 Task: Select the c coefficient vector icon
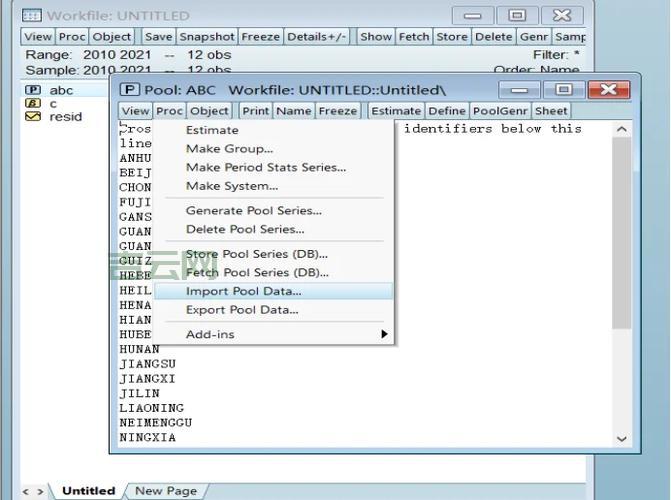33,103
